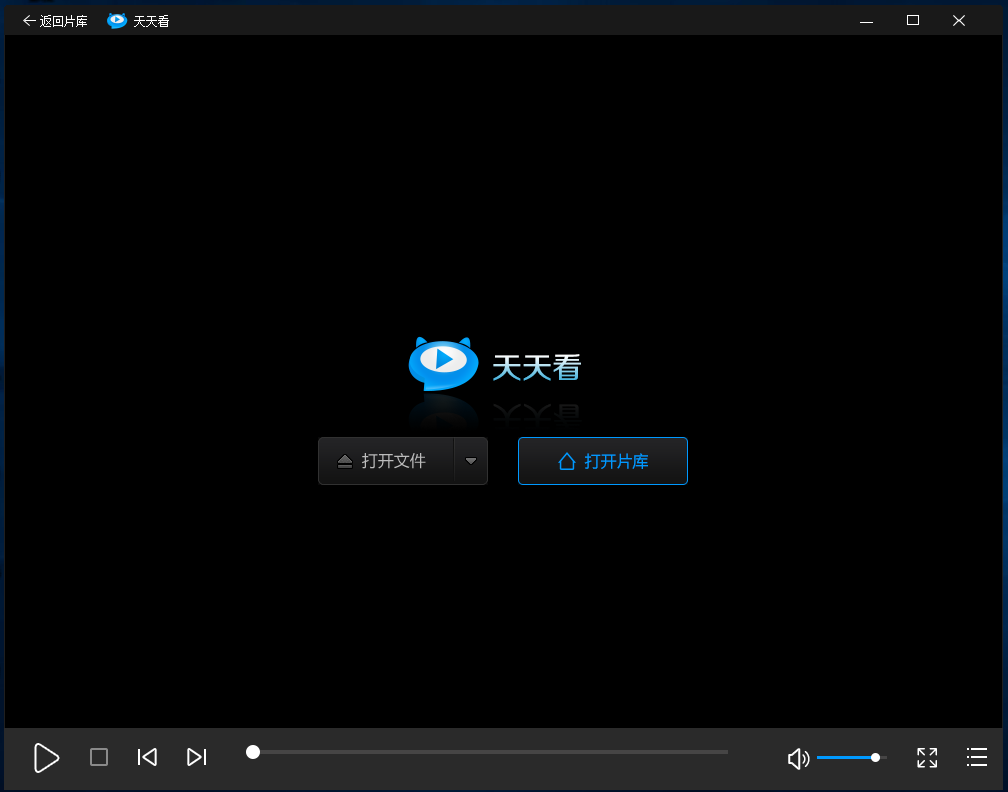Skip to the next video
This screenshot has height=792, width=1008.
(x=196, y=757)
